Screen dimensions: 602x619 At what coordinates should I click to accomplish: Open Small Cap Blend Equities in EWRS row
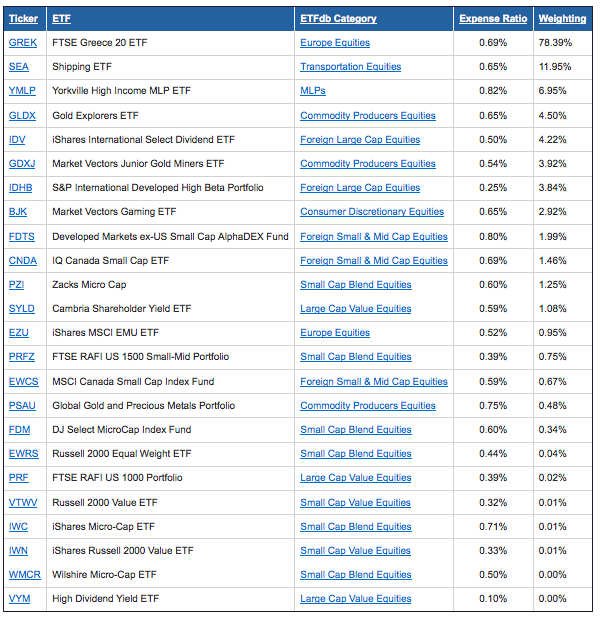(x=356, y=454)
